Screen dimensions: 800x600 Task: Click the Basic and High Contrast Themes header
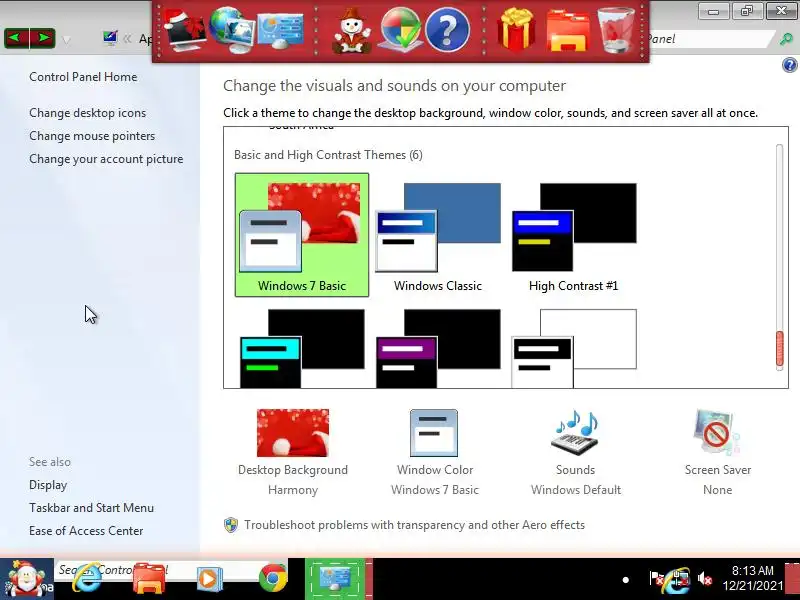328,155
